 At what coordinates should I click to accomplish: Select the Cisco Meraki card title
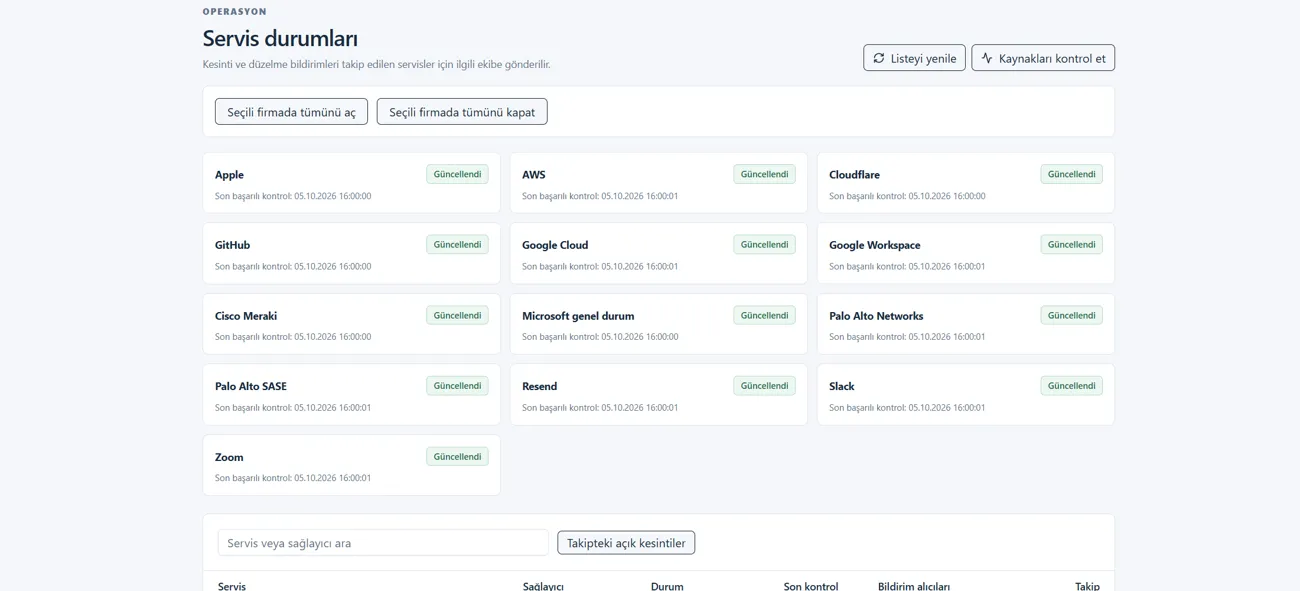[x=246, y=316]
